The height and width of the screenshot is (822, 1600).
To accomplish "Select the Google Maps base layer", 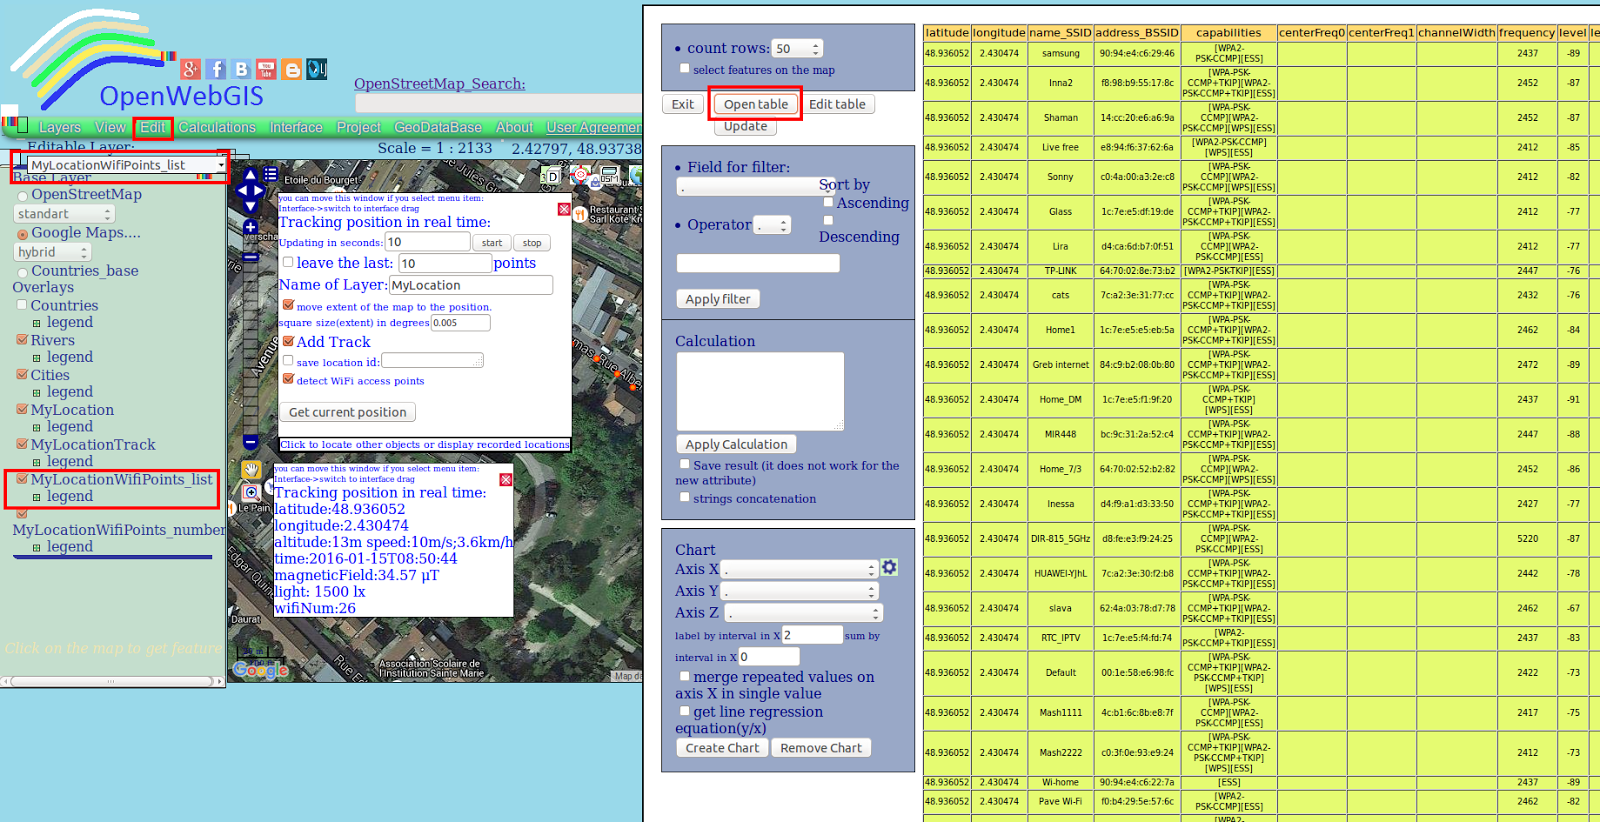I will click(x=22, y=234).
